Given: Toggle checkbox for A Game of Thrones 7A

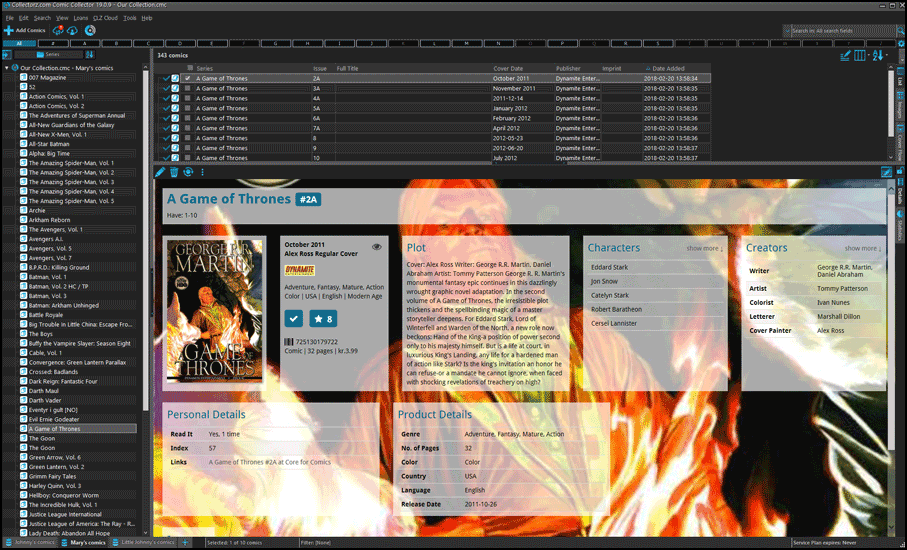Looking at the screenshot, I should [187, 128].
